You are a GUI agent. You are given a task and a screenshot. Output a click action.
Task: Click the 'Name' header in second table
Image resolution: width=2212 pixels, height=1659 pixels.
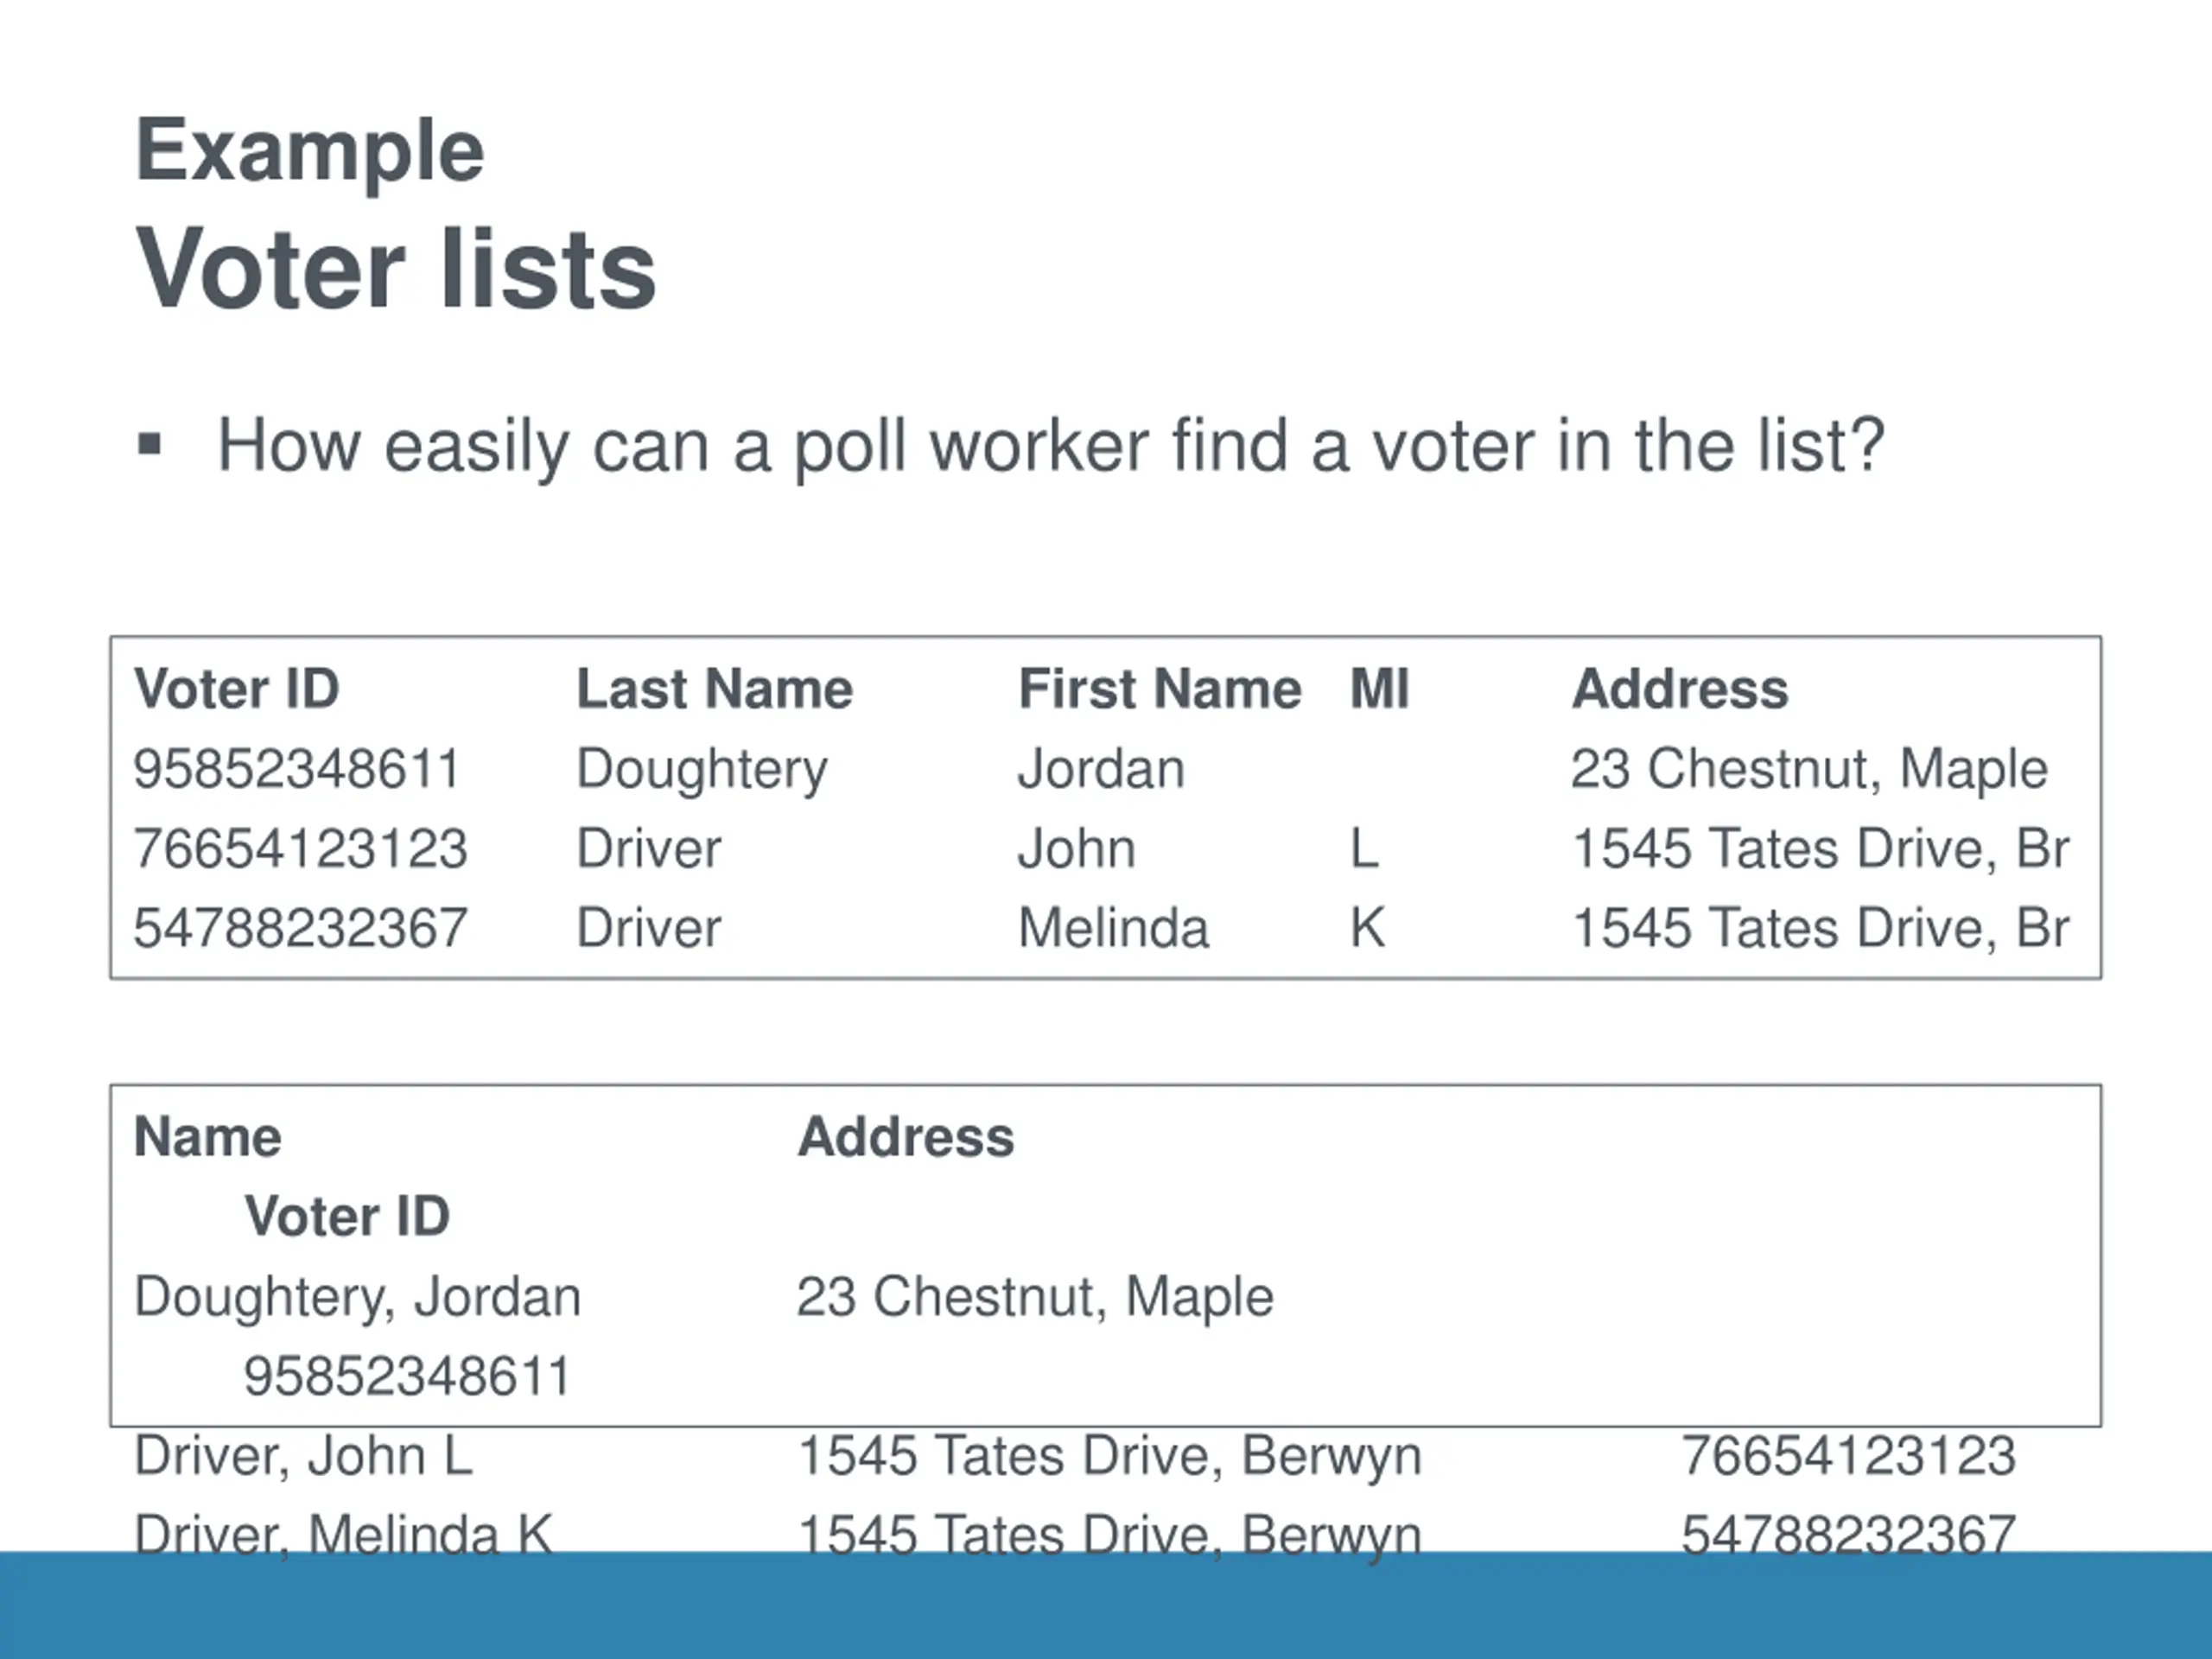(208, 1137)
